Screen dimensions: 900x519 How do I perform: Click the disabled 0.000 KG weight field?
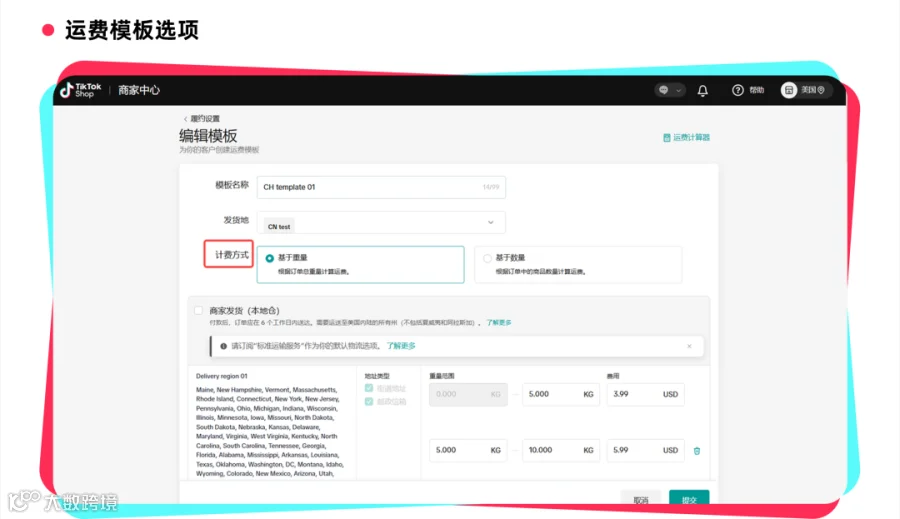468,394
